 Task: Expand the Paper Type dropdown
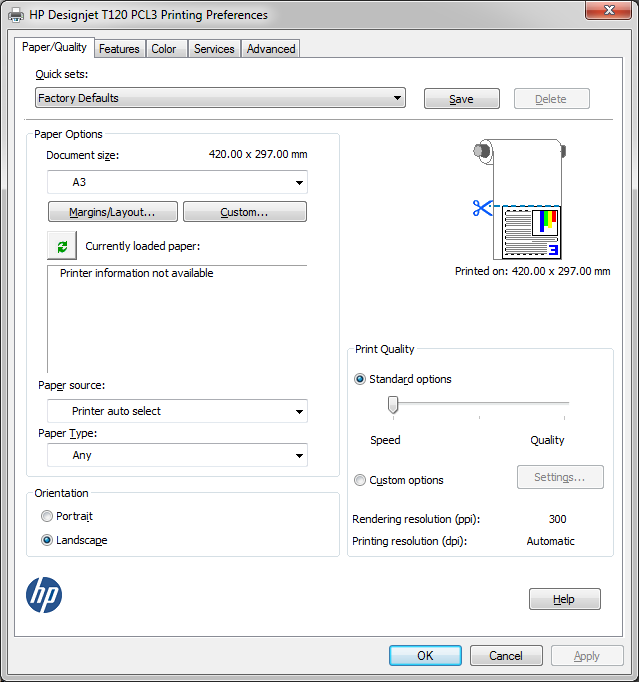(177, 455)
